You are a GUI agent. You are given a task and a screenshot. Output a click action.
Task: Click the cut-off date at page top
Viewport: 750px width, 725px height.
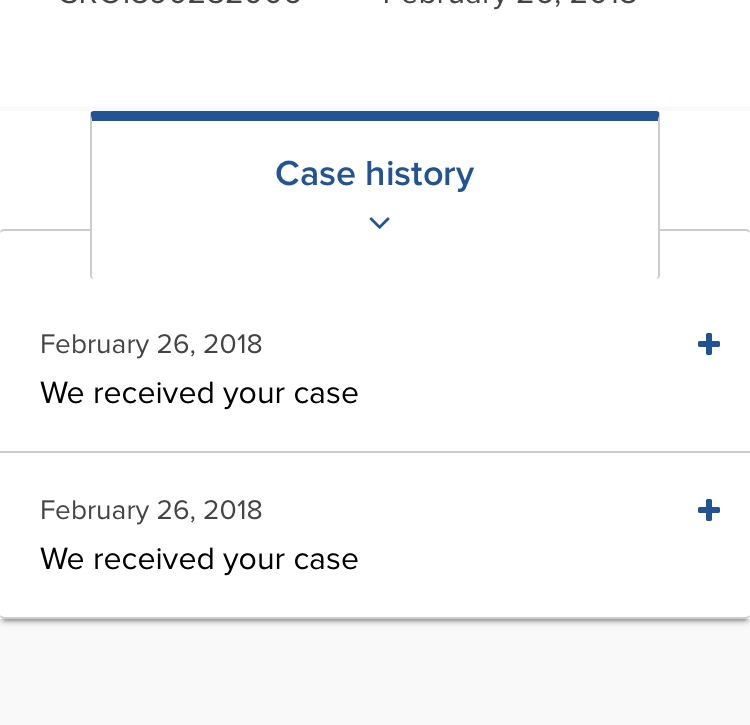(509, 2)
